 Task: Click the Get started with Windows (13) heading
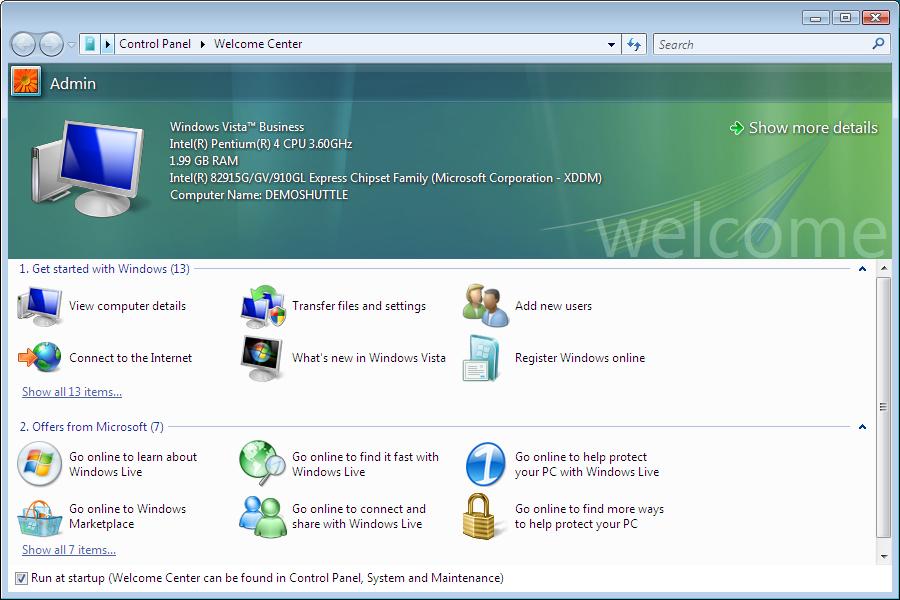(x=104, y=269)
